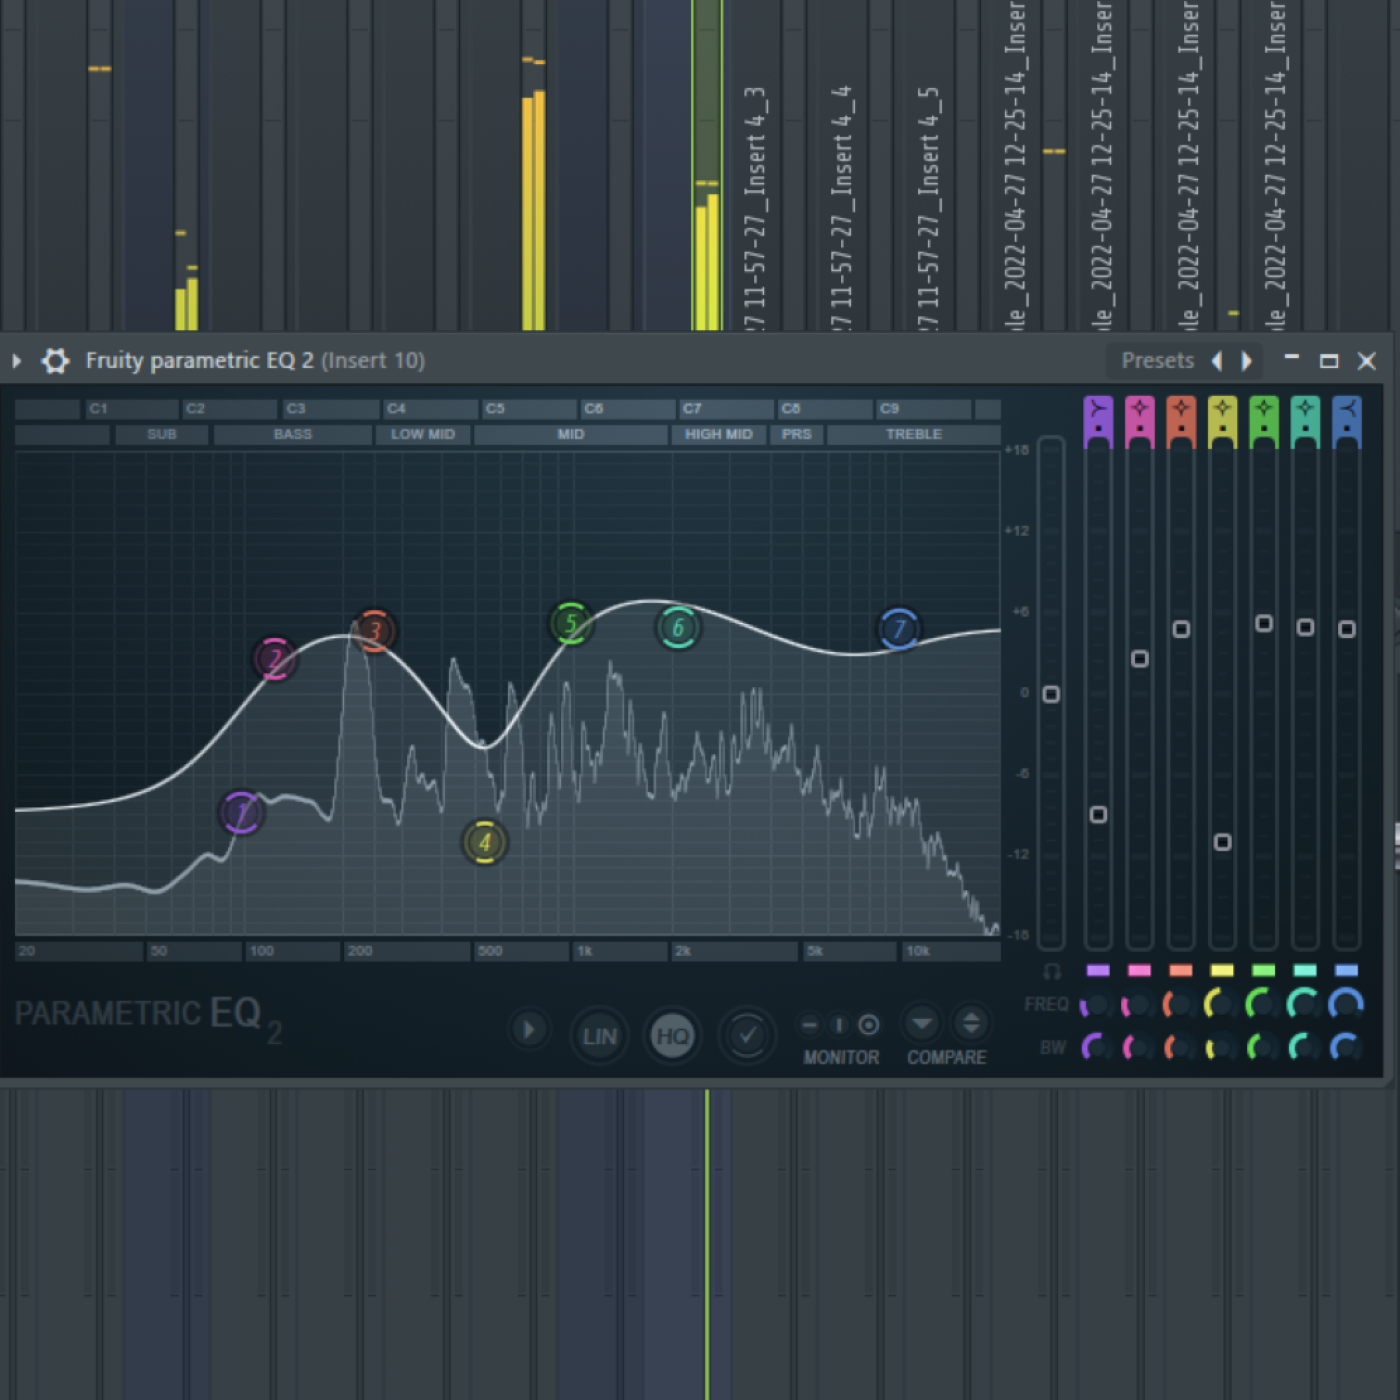The image size is (1400, 1400).
Task: Toggle the HQ high quality mode
Action: pyautogui.click(x=672, y=1036)
